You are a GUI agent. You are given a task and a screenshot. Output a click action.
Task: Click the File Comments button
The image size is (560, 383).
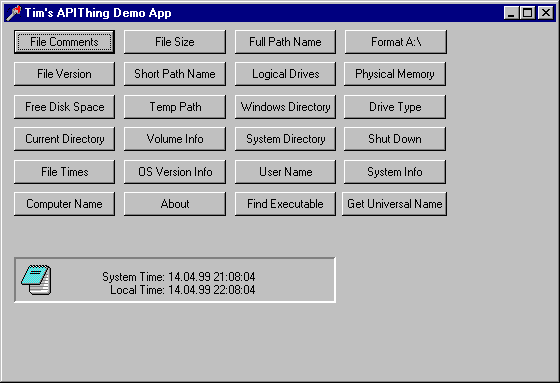pyautogui.click(x=64, y=42)
